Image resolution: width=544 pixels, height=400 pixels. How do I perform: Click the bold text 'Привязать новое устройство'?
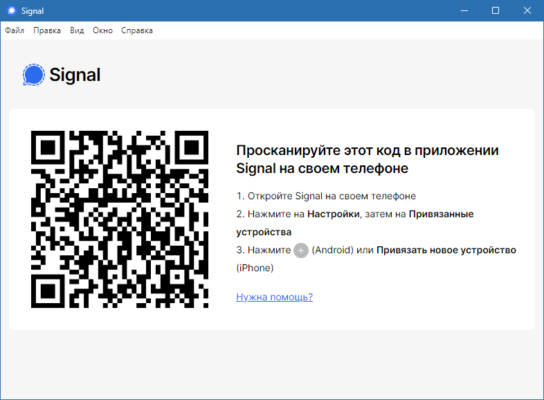(446, 250)
